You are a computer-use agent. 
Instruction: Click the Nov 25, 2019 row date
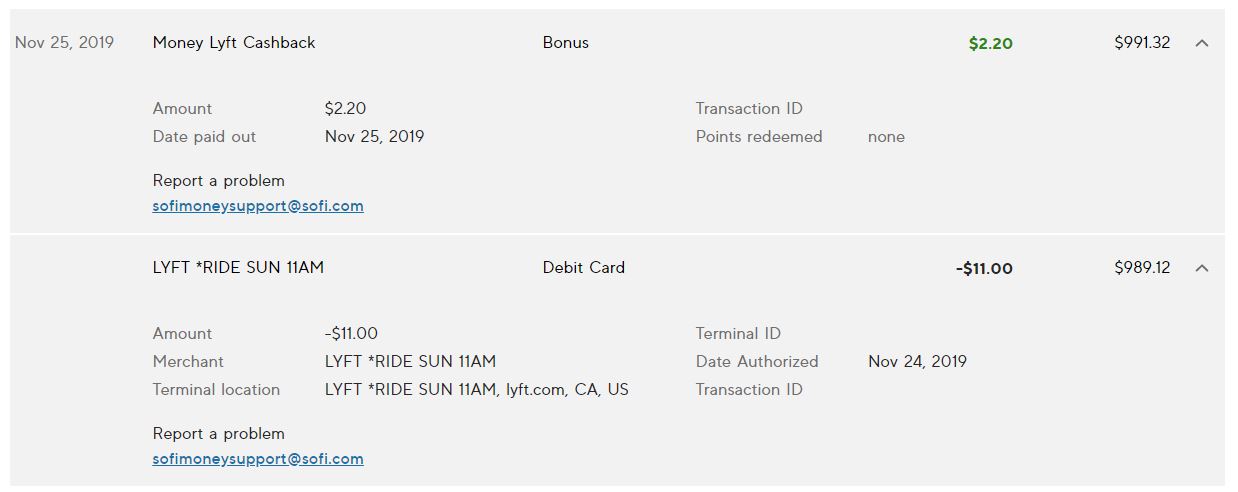(x=65, y=43)
